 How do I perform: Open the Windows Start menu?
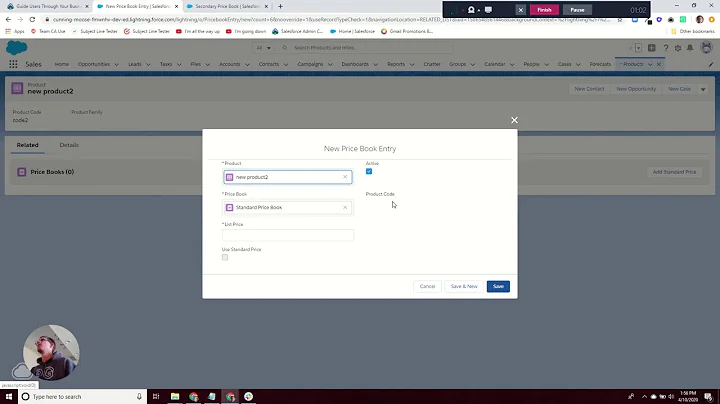pos(9,396)
